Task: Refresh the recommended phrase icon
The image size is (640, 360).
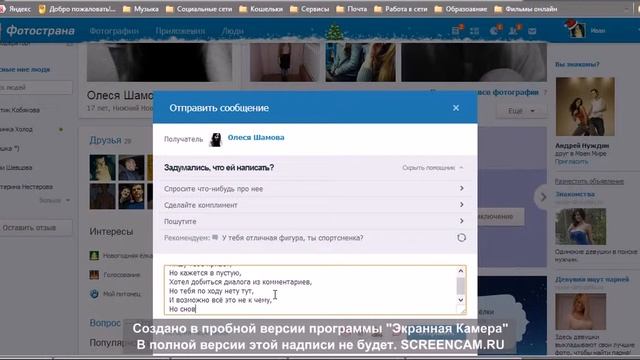Action: tap(461, 238)
